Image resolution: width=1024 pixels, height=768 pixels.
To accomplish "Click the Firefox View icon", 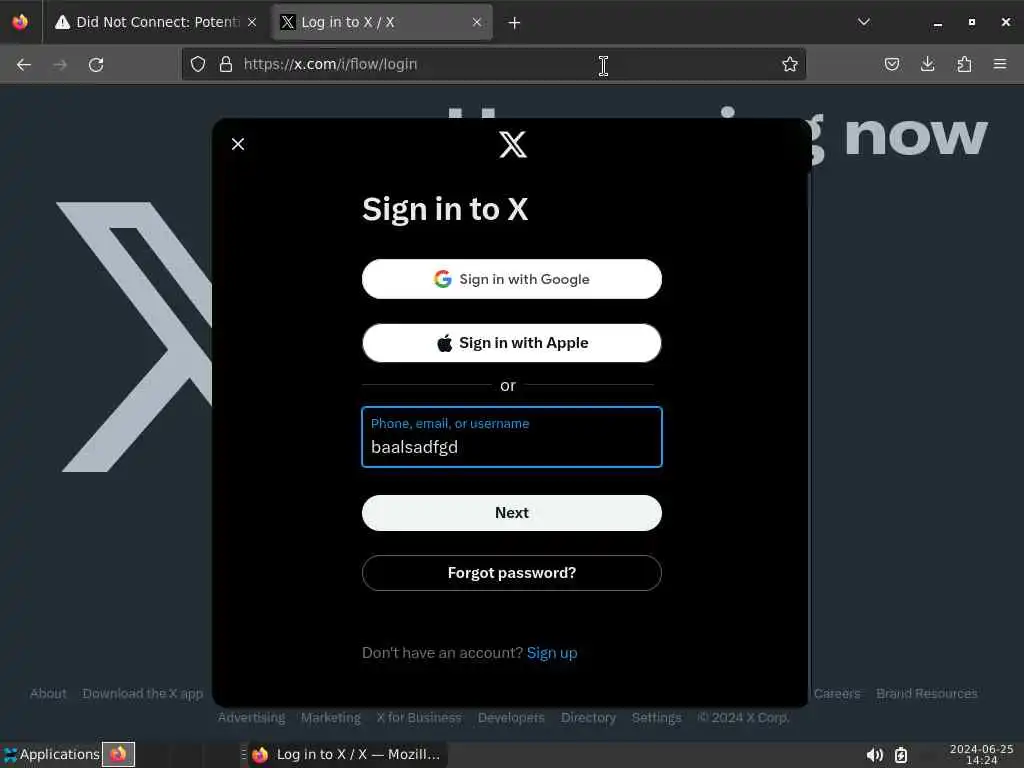I will tap(20, 22).
